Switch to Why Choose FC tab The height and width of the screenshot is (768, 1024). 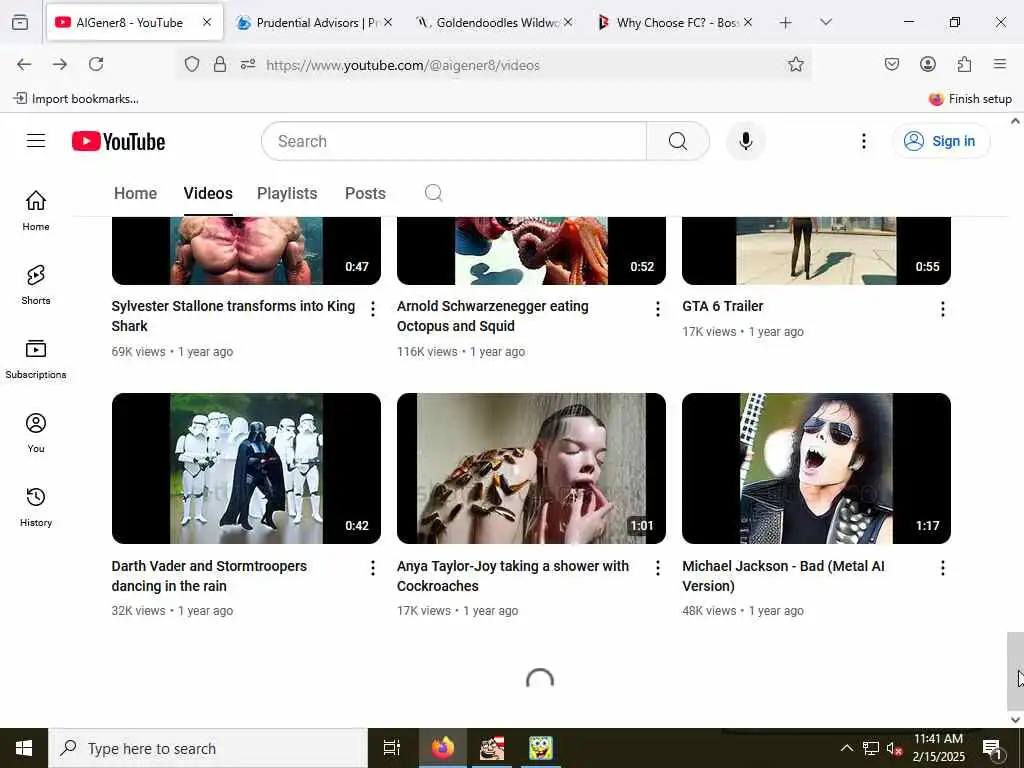click(x=675, y=22)
